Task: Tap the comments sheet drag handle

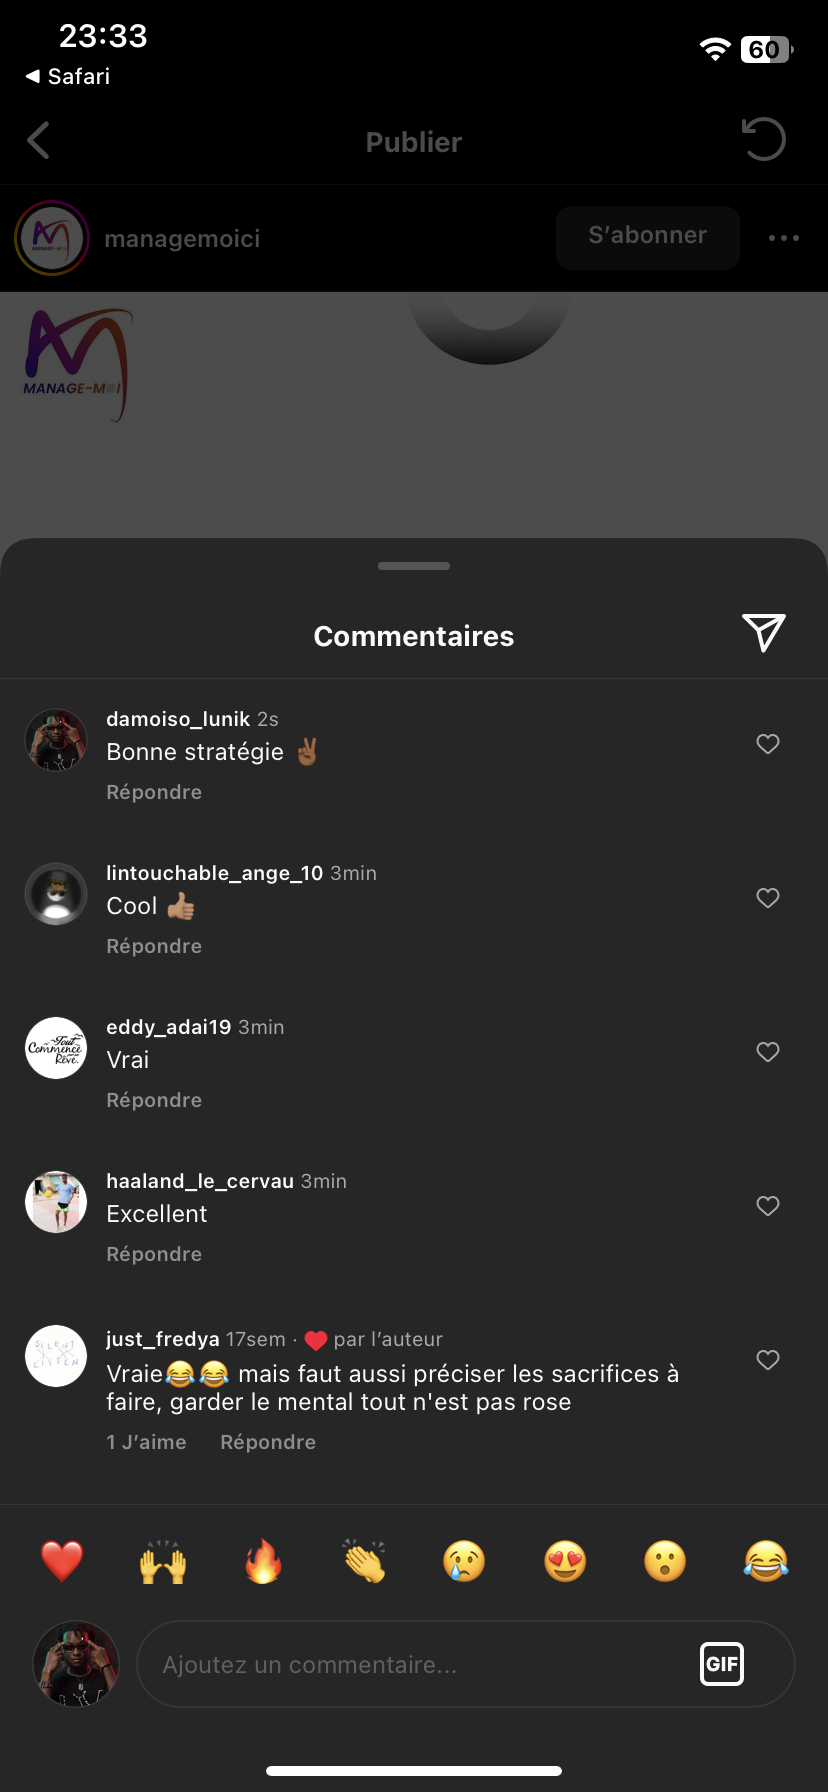Action: click(414, 566)
